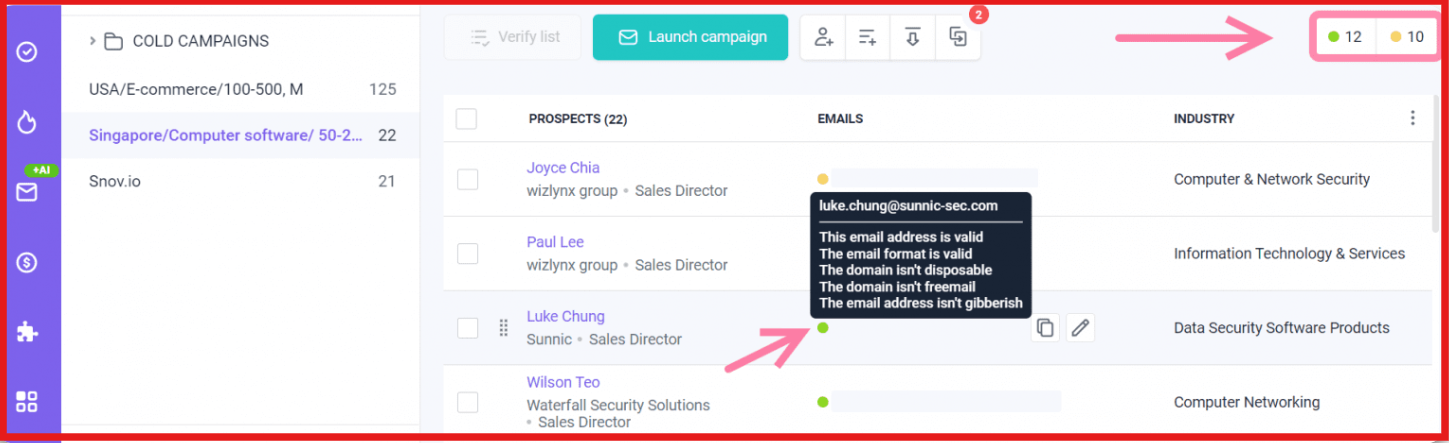Click luke.chung@sunnic-sec.com in the tooltip
The image size is (1449, 443).
tap(909, 206)
